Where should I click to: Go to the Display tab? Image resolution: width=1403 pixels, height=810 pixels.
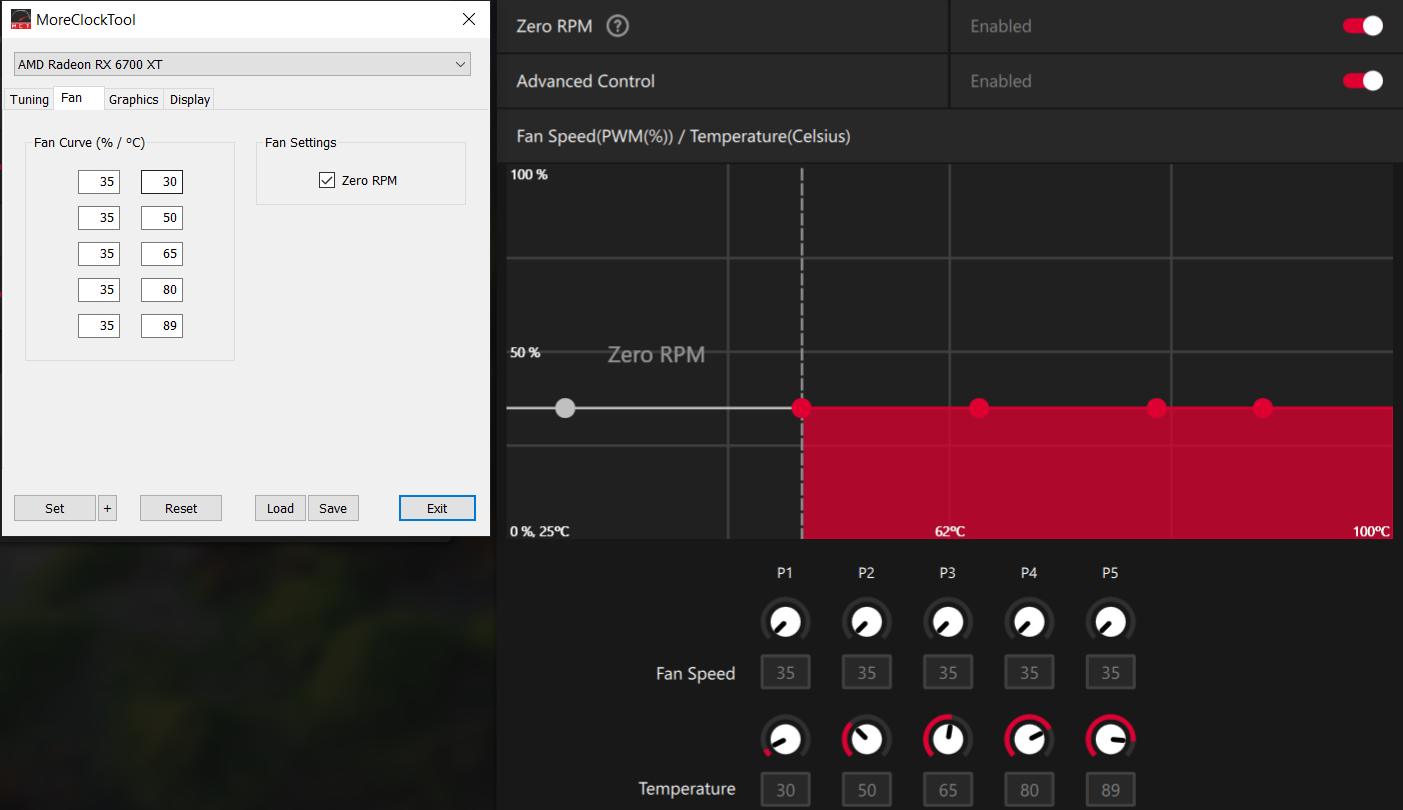(x=190, y=99)
